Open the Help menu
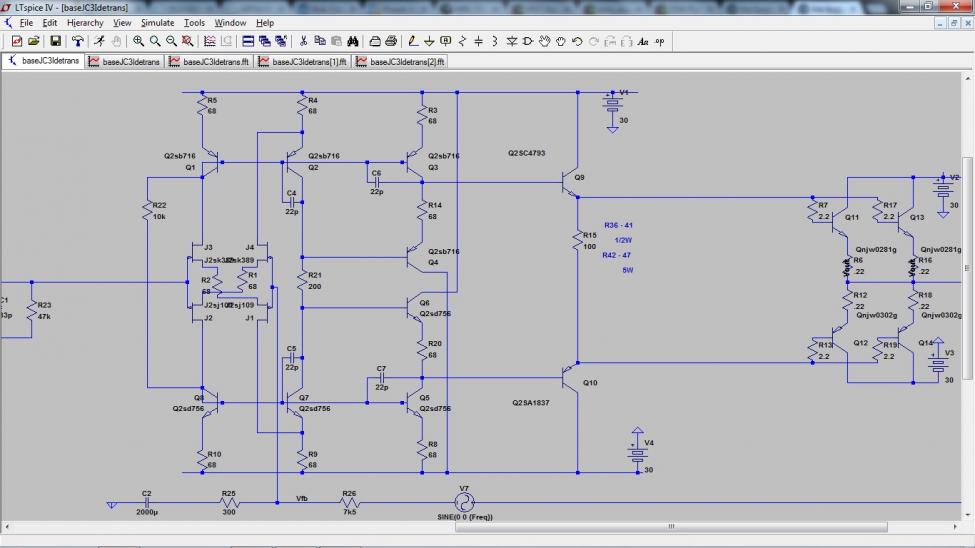The width and height of the screenshot is (975, 548). tap(265, 22)
